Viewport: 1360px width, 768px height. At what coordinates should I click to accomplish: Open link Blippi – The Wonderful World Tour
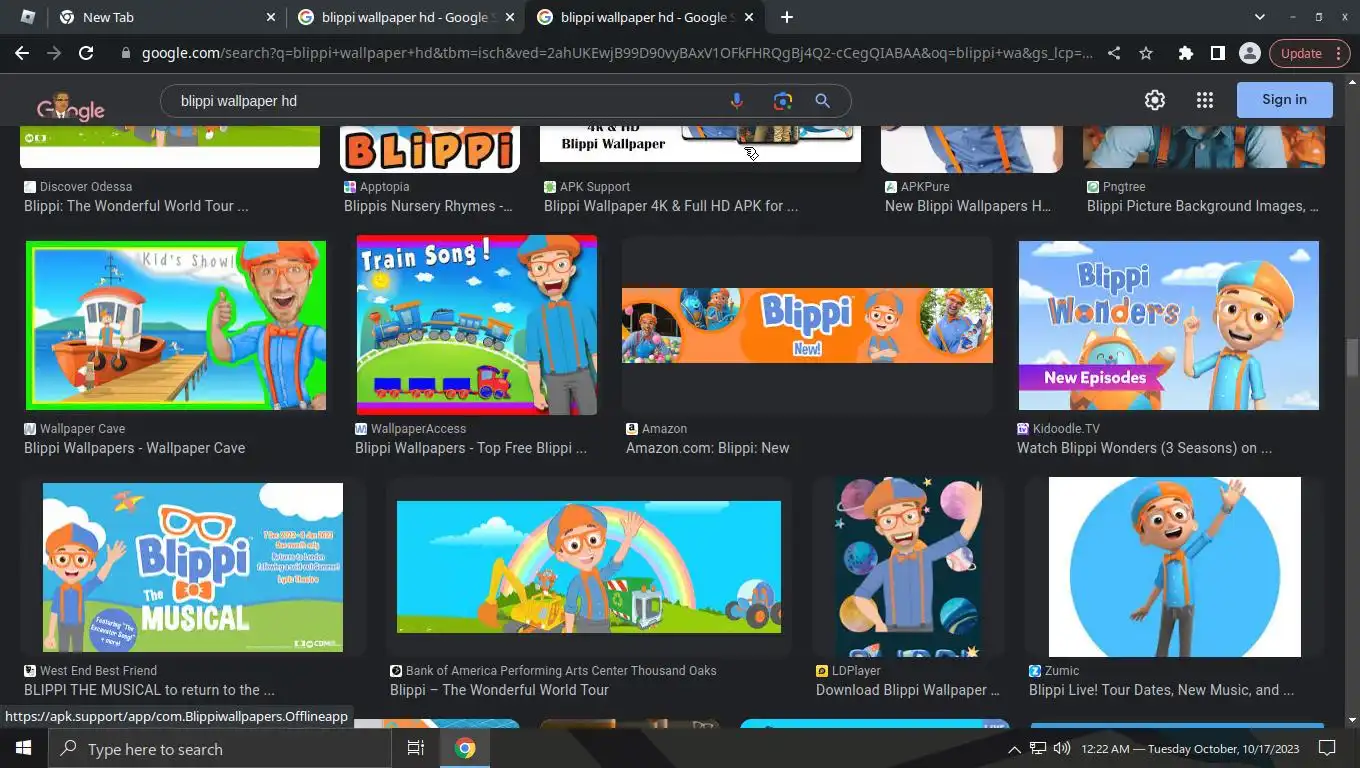pos(499,690)
